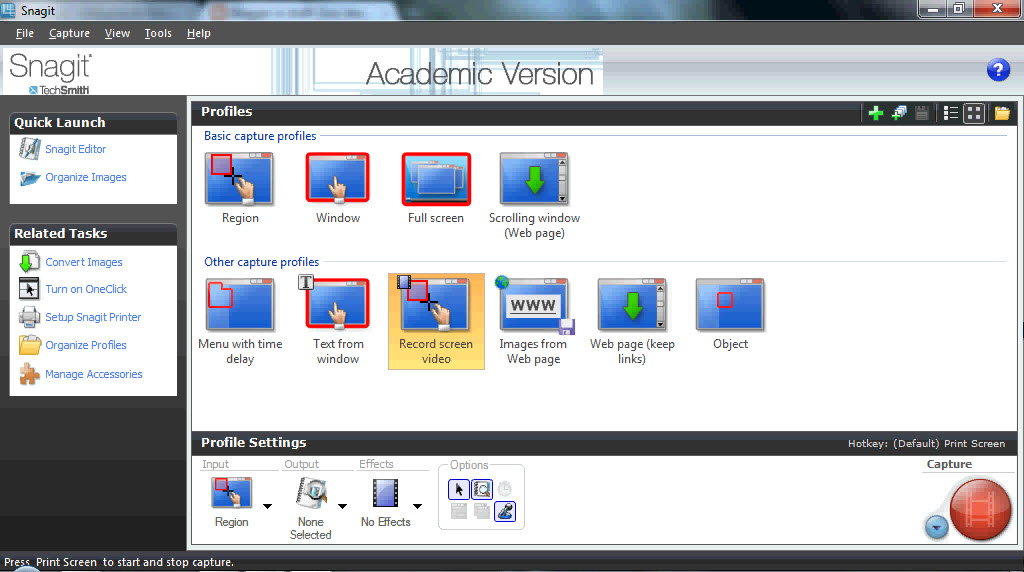1024x572 pixels.
Task: Open the capture mode blue arrow dropdown
Action: click(x=936, y=527)
